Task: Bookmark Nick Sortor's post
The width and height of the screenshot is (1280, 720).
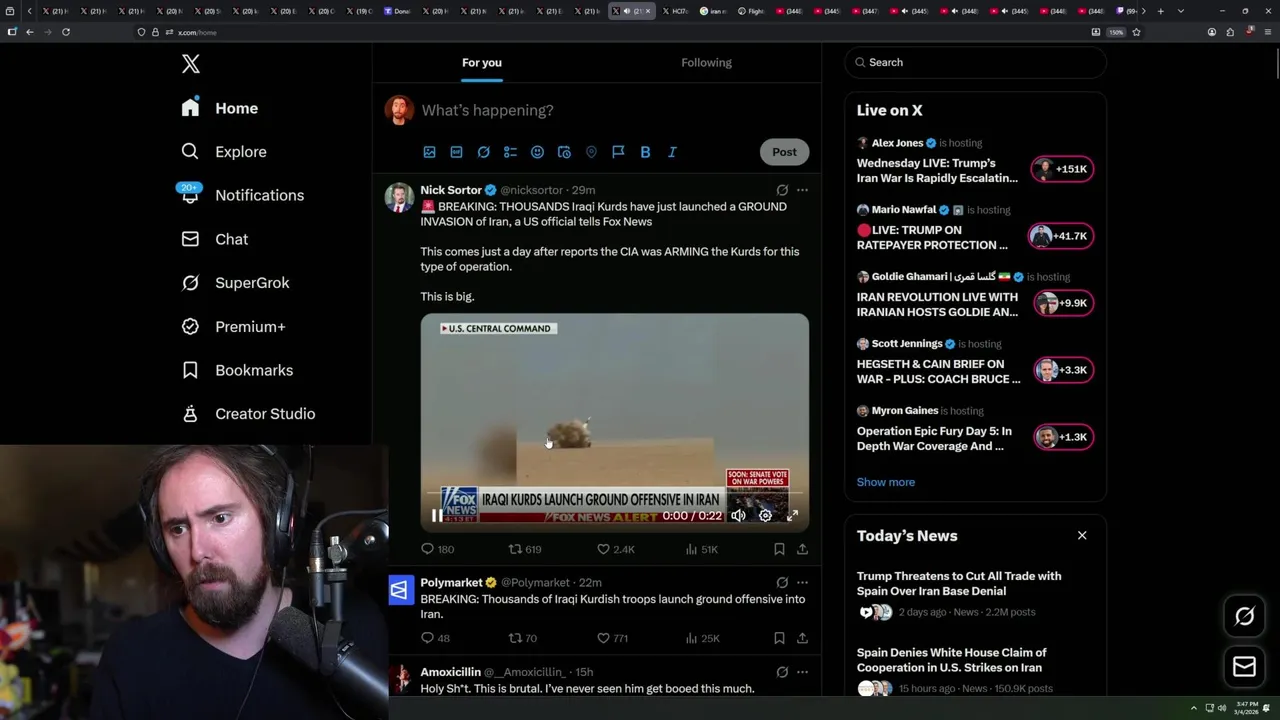Action: tap(779, 549)
